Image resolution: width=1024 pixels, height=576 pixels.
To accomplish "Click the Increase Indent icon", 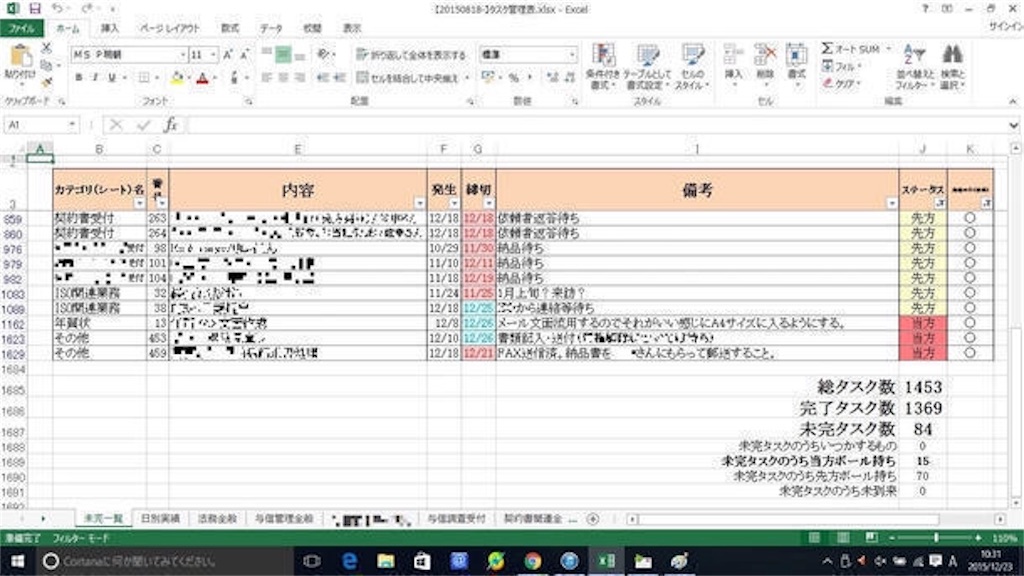I will (x=340, y=78).
